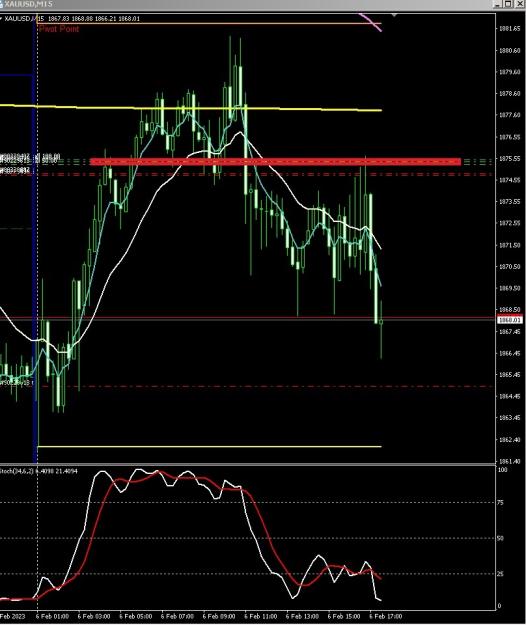Click the '6 Feb 01:00' time label
Image resolution: width=526 pixels, height=625 pixels.
tap(52, 617)
